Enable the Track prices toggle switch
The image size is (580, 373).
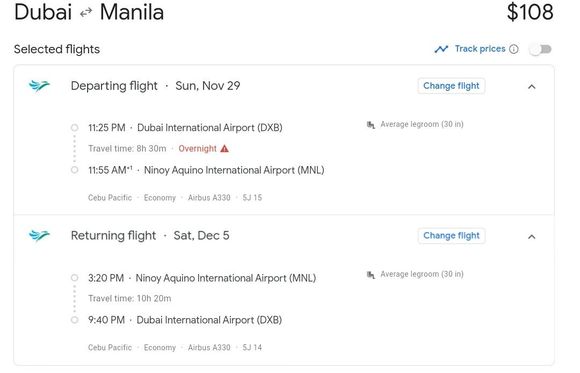click(541, 49)
